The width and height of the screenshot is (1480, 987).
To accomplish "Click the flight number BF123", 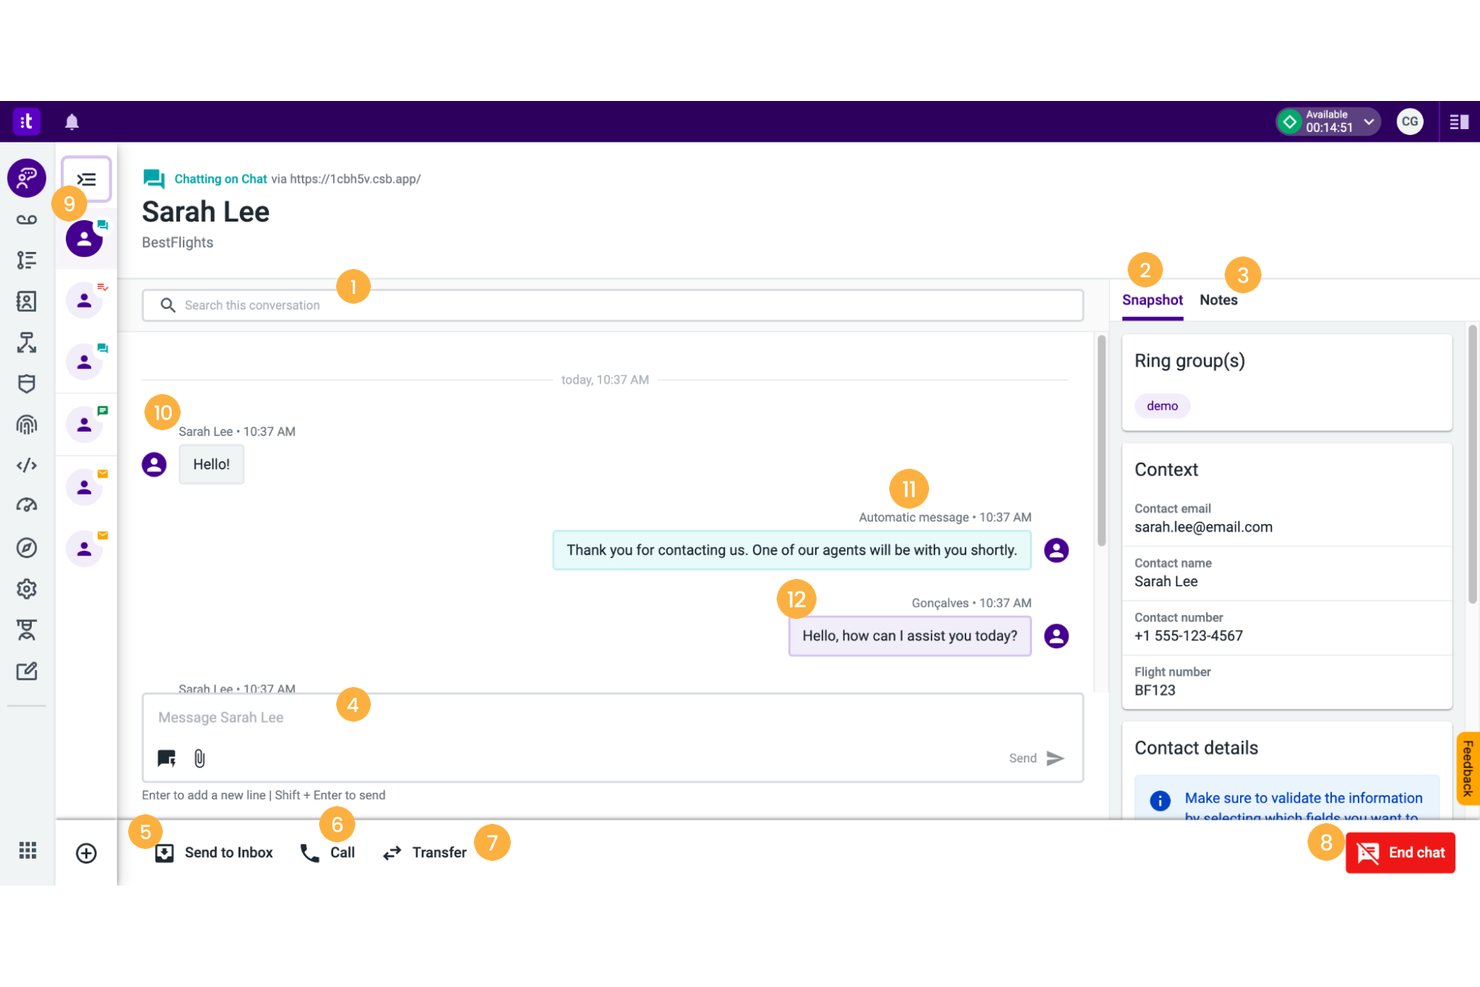I will tap(1155, 691).
